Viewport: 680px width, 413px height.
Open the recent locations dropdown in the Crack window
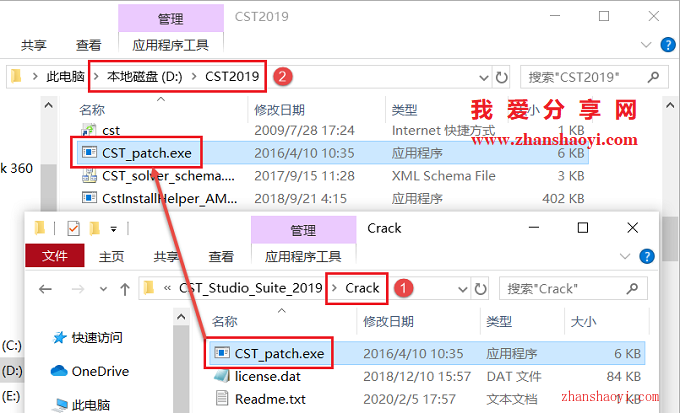[x=103, y=289]
